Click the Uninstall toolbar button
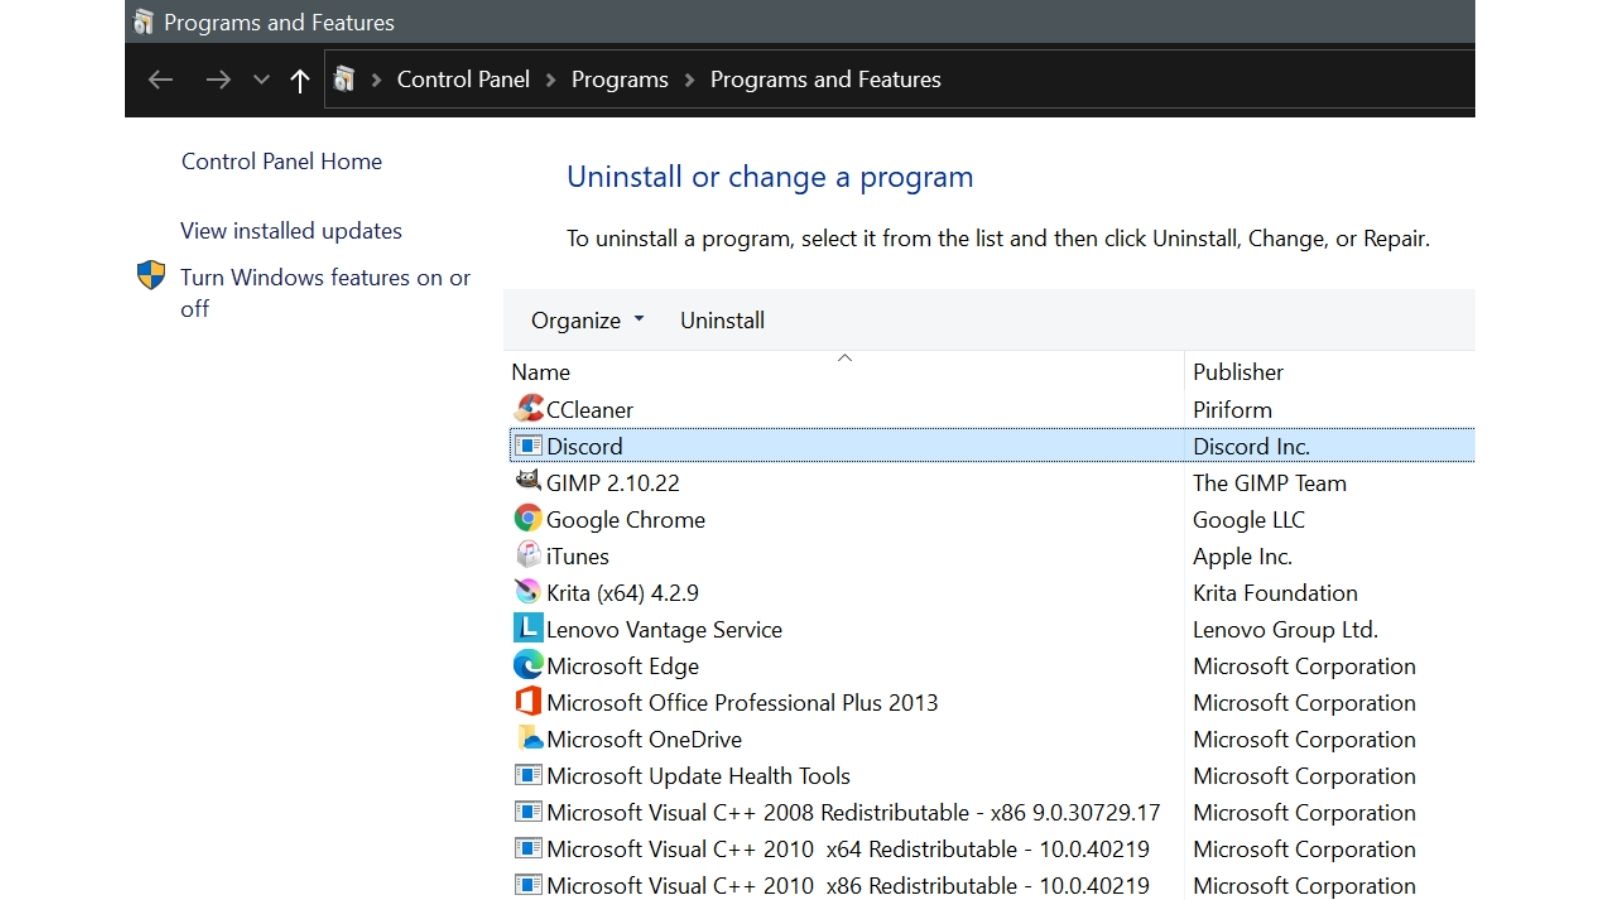 tap(722, 320)
